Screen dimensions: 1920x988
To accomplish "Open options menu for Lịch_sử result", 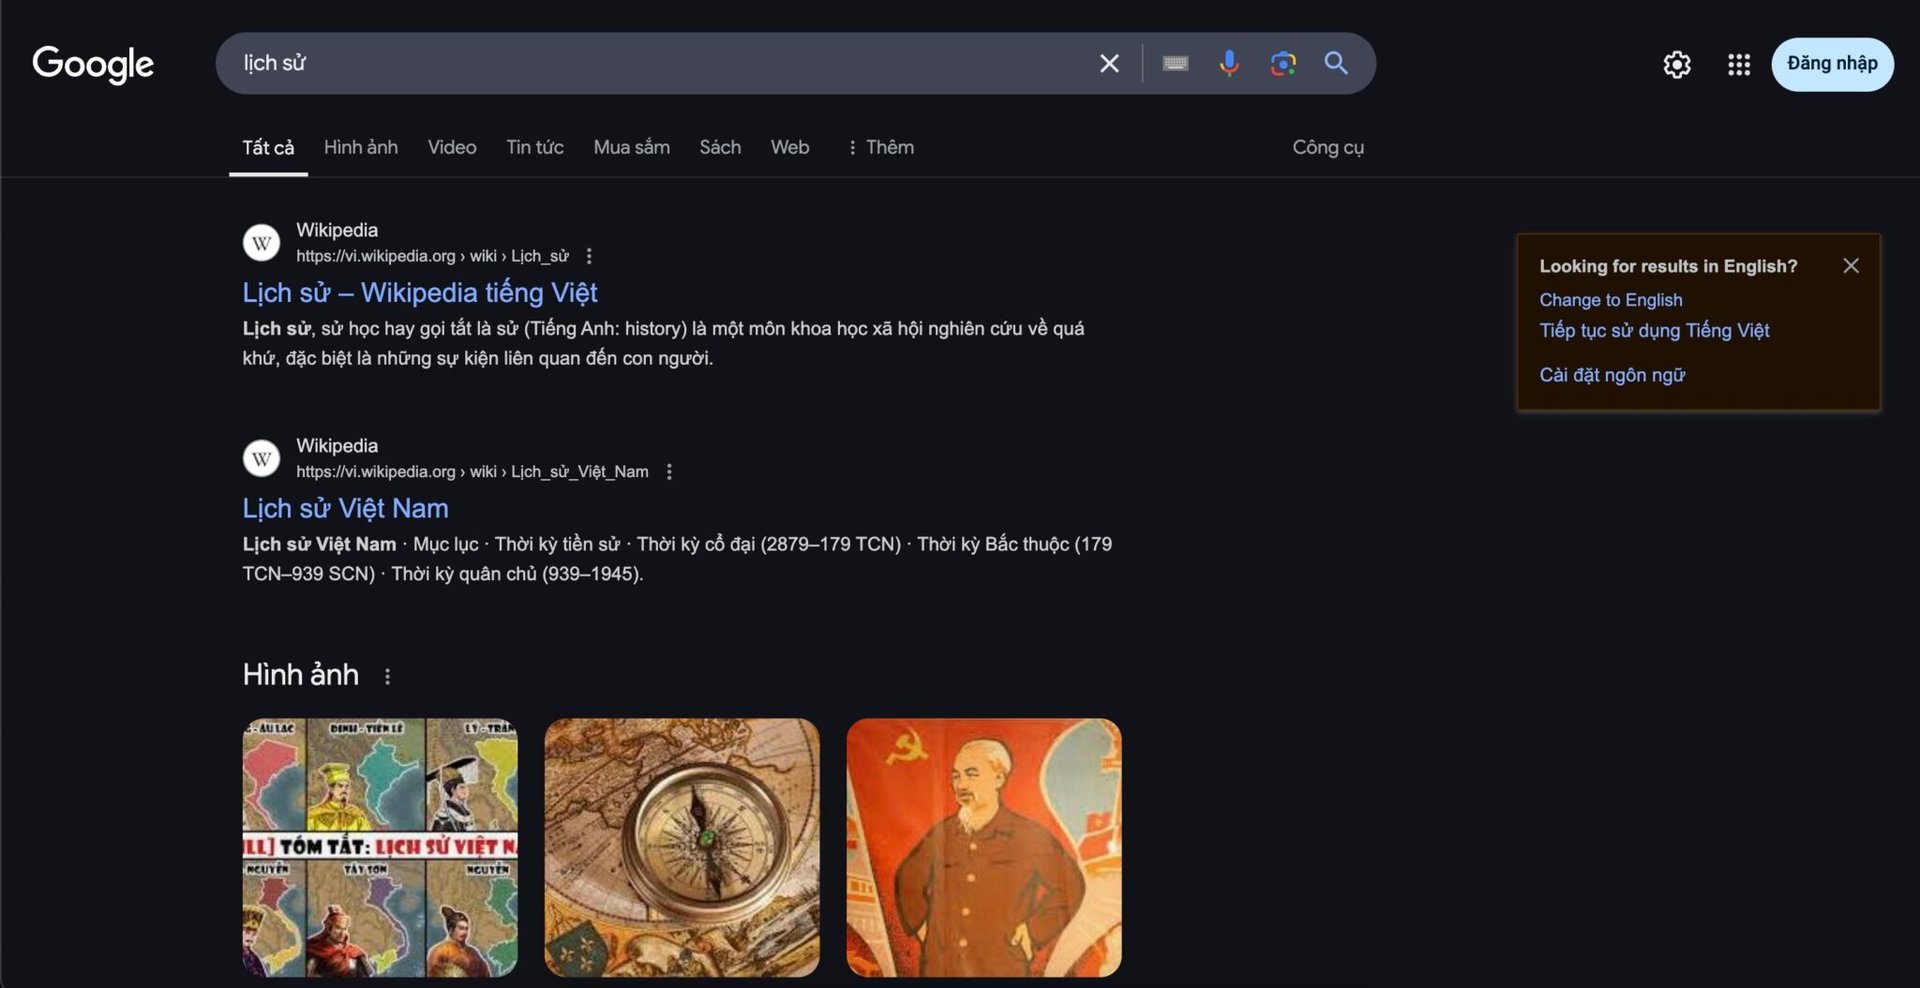I will coord(589,257).
